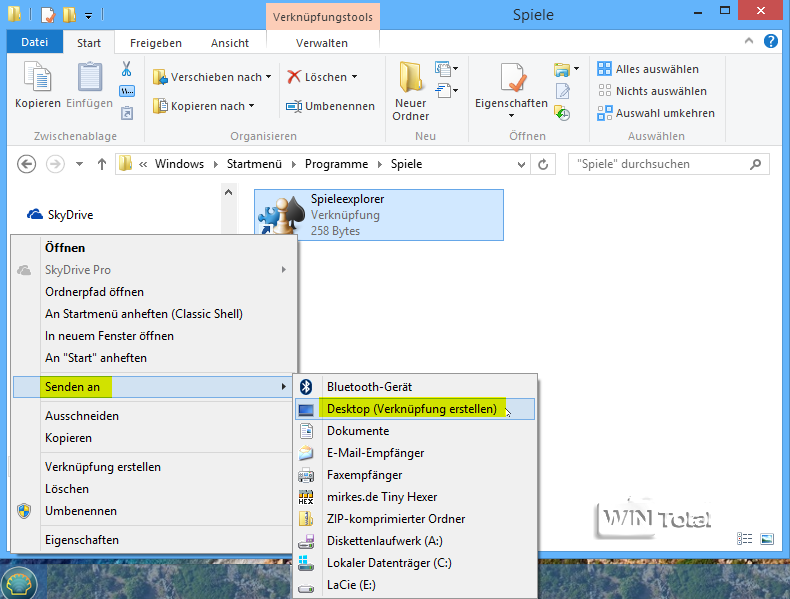Select the Spieleexplorer shortcut item
Viewport: 790px width, 599px height.
pos(379,215)
